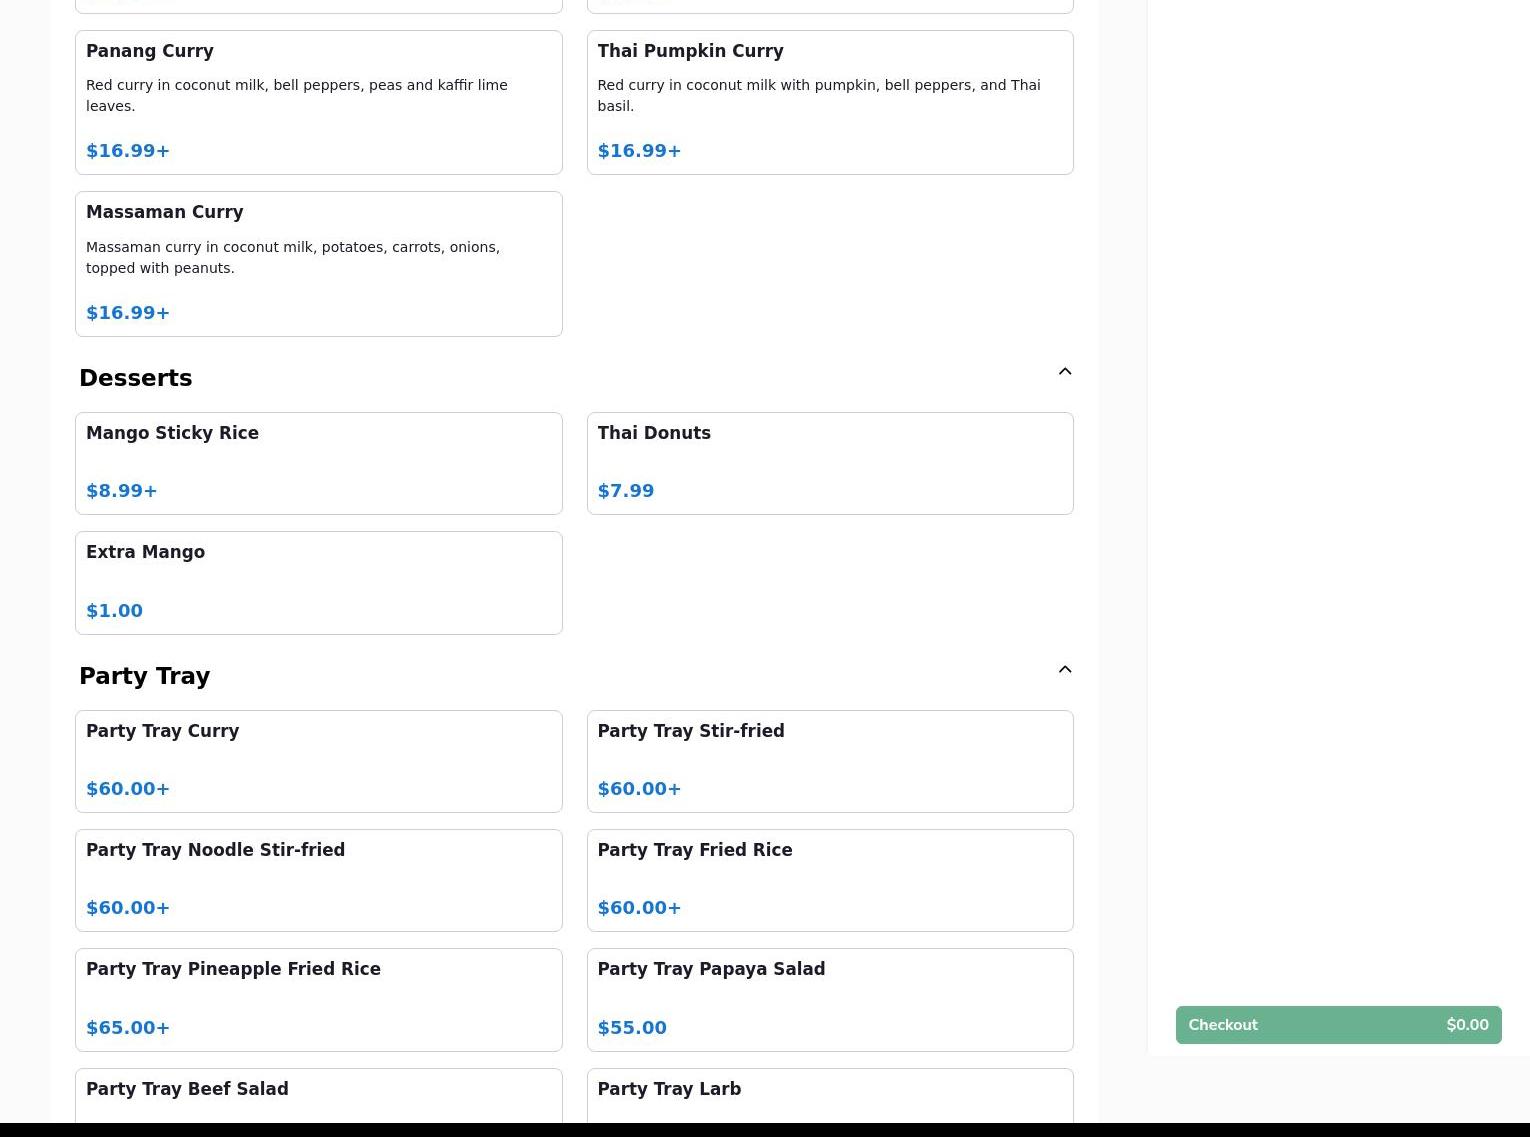Open Party Tray Fried Rice
The width and height of the screenshot is (1530, 1137).
coord(829,880)
